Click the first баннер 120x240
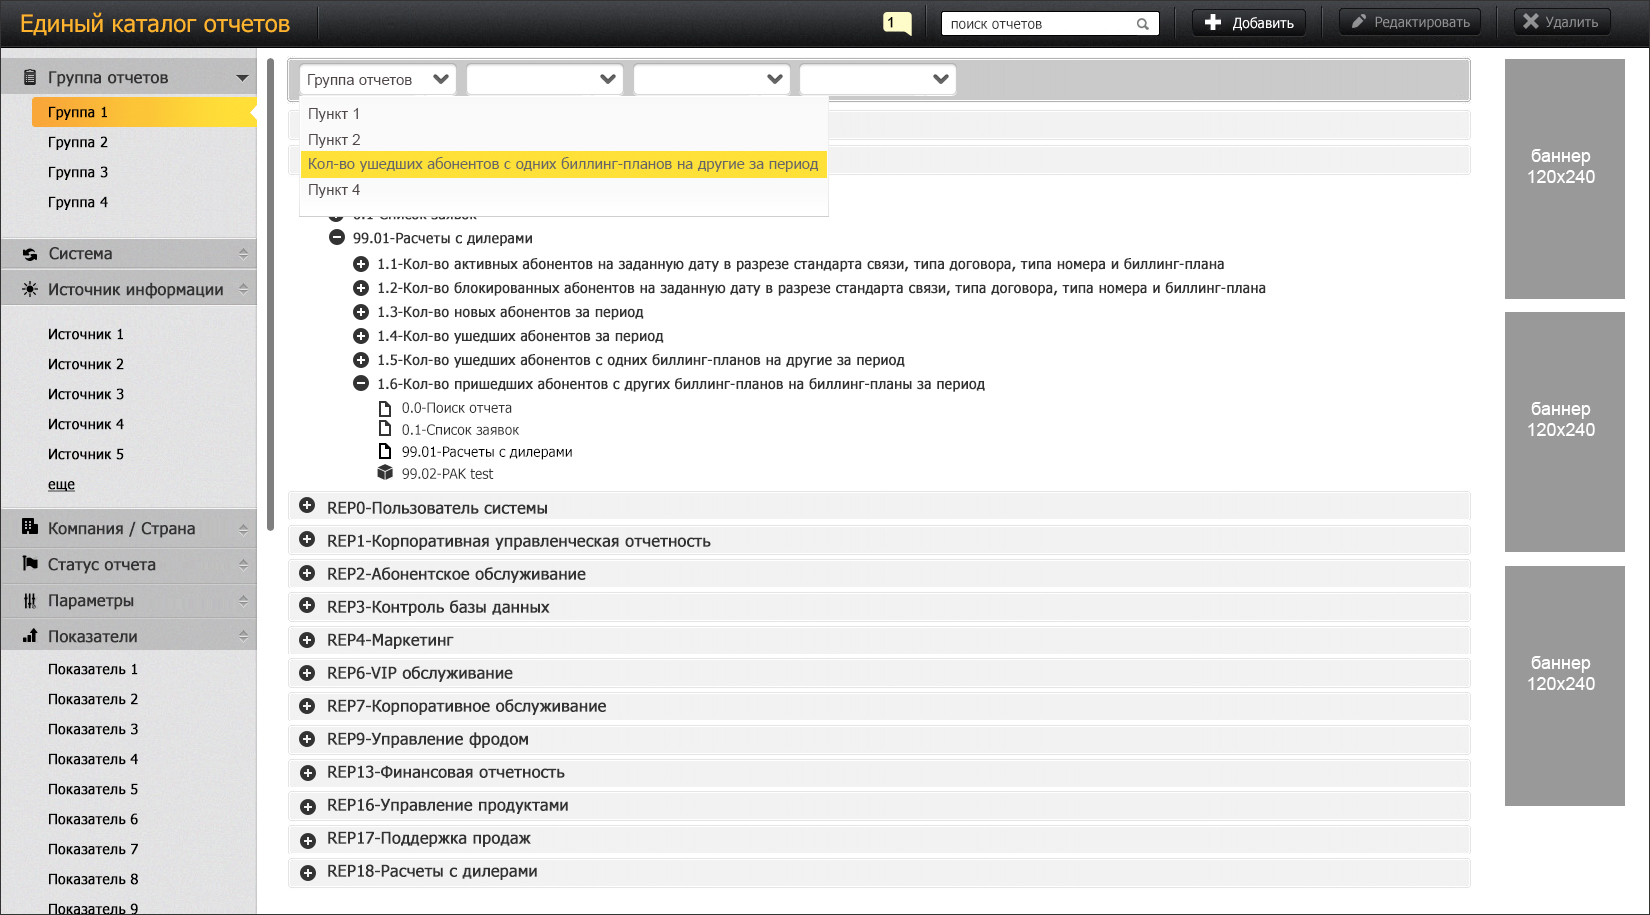The width and height of the screenshot is (1650, 915). click(1565, 179)
